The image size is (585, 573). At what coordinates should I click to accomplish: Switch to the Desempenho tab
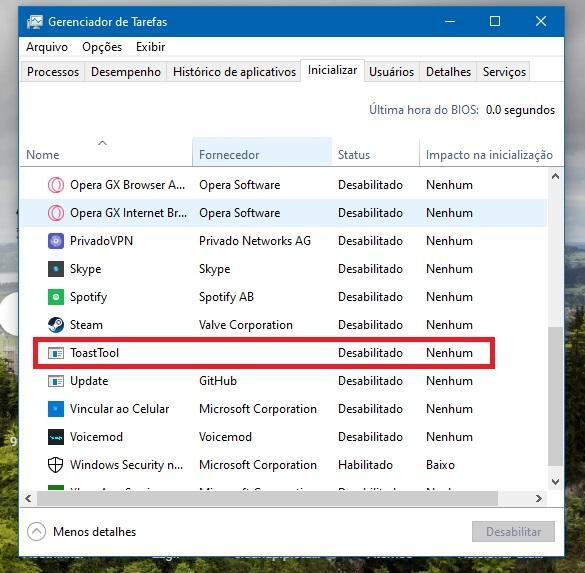click(x=126, y=72)
